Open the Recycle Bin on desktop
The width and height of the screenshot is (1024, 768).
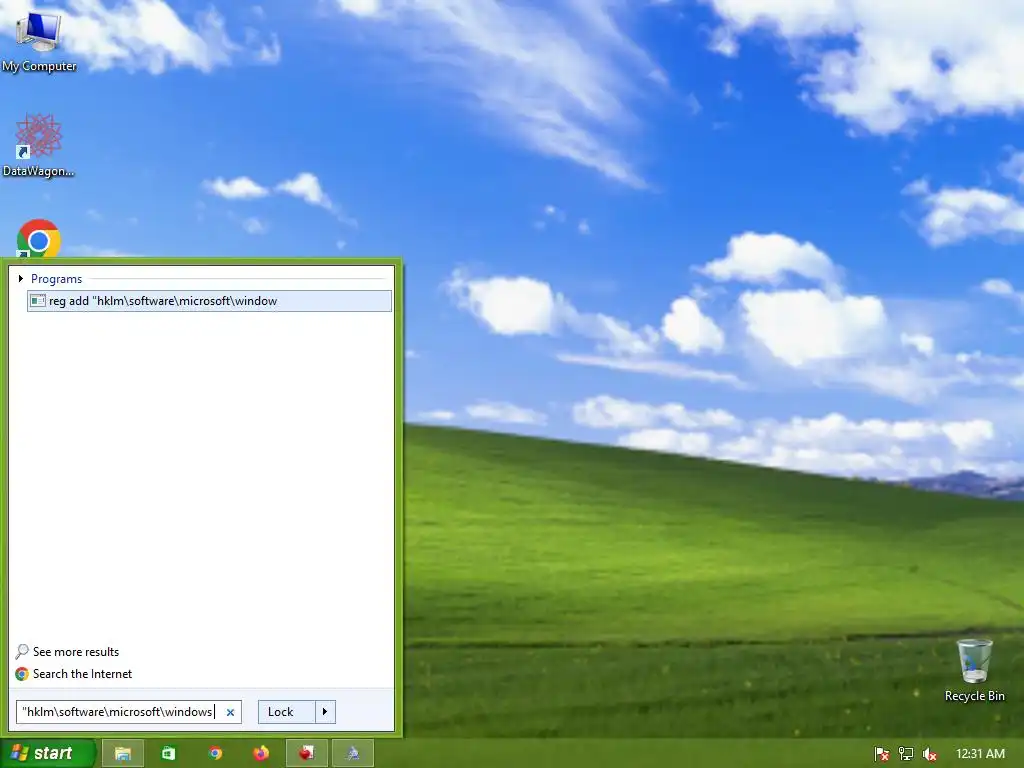[x=974, y=671]
